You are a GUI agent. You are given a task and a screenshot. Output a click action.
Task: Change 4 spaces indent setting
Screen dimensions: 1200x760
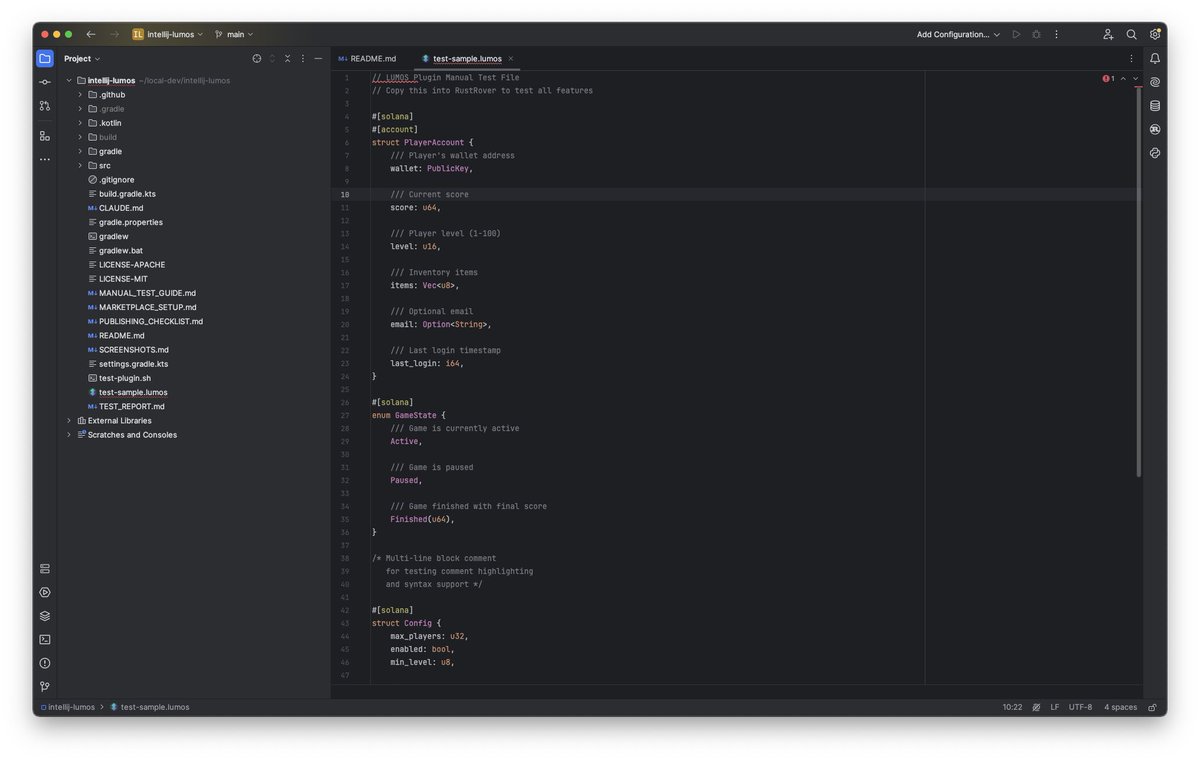(1120, 707)
